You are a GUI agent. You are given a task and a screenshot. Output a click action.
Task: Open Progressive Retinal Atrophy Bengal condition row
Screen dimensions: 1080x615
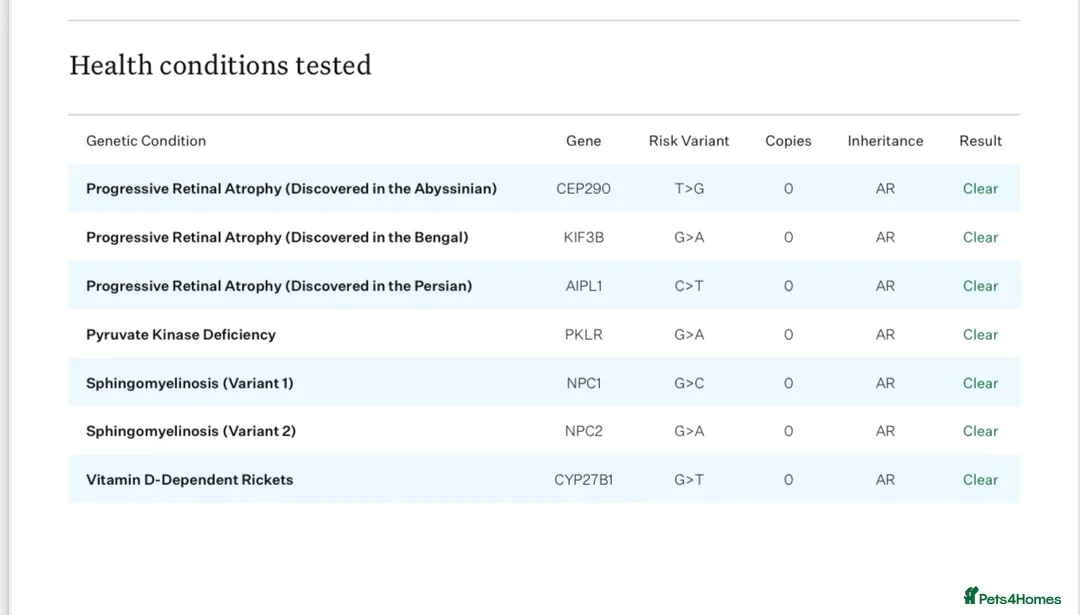tap(277, 238)
